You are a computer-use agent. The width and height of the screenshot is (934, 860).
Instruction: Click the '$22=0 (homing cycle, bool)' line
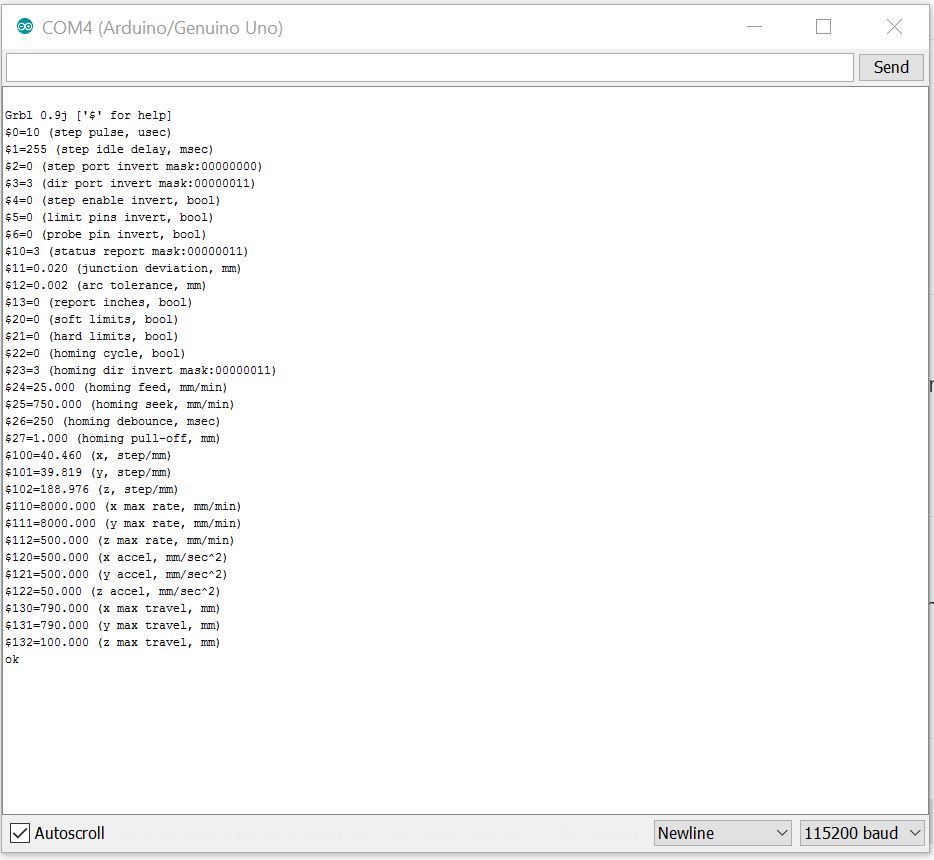95,353
